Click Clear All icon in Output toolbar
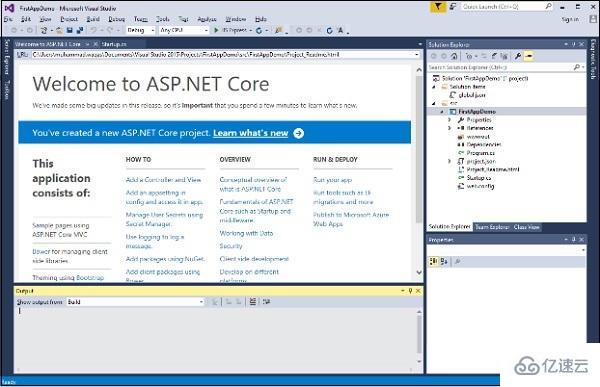The height and width of the screenshot is (387, 600). point(253,302)
